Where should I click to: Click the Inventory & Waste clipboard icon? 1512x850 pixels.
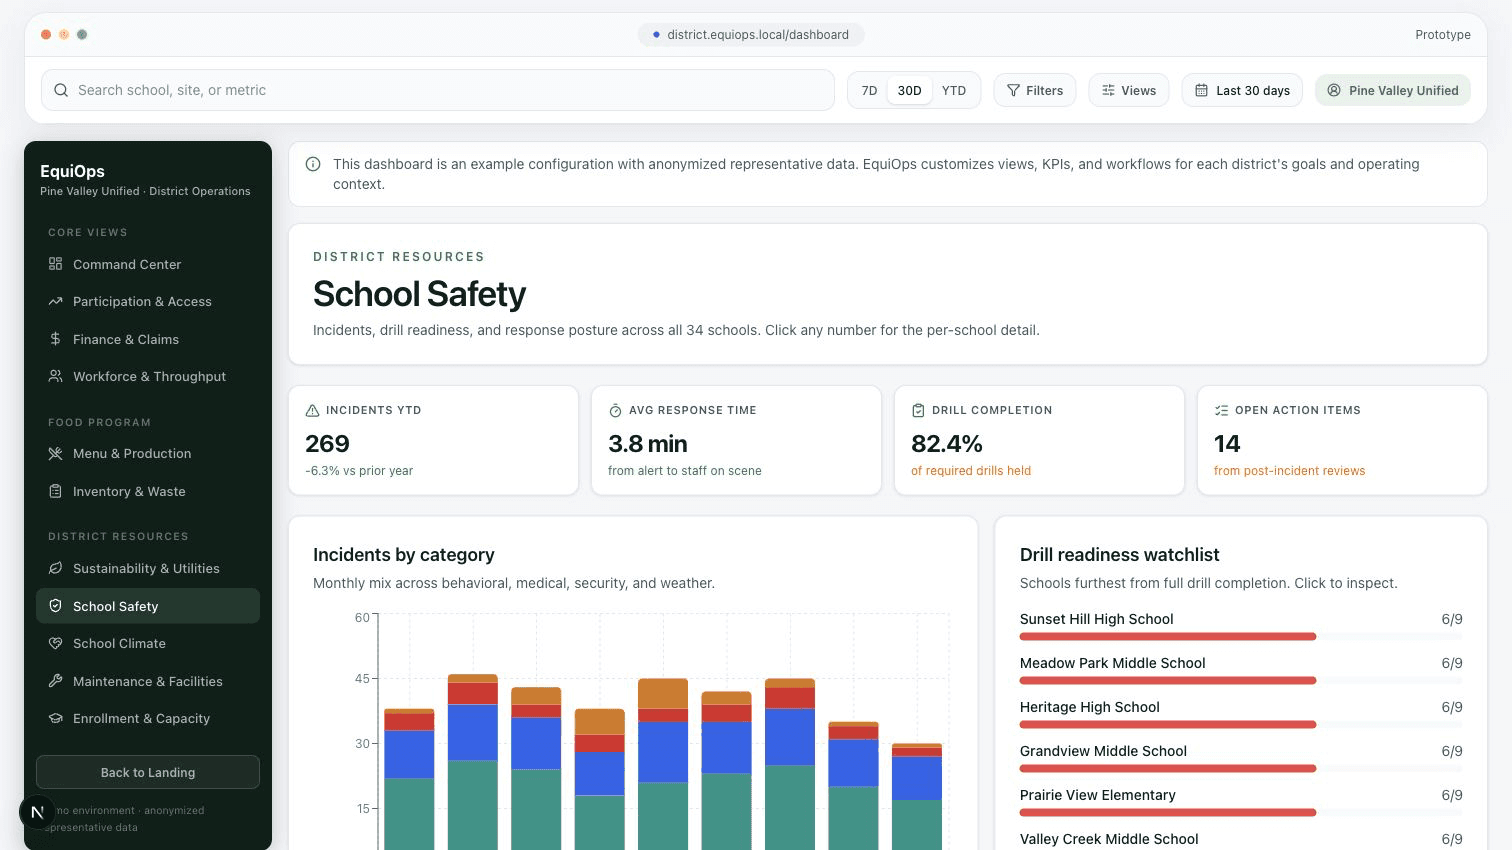coord(55,491)
